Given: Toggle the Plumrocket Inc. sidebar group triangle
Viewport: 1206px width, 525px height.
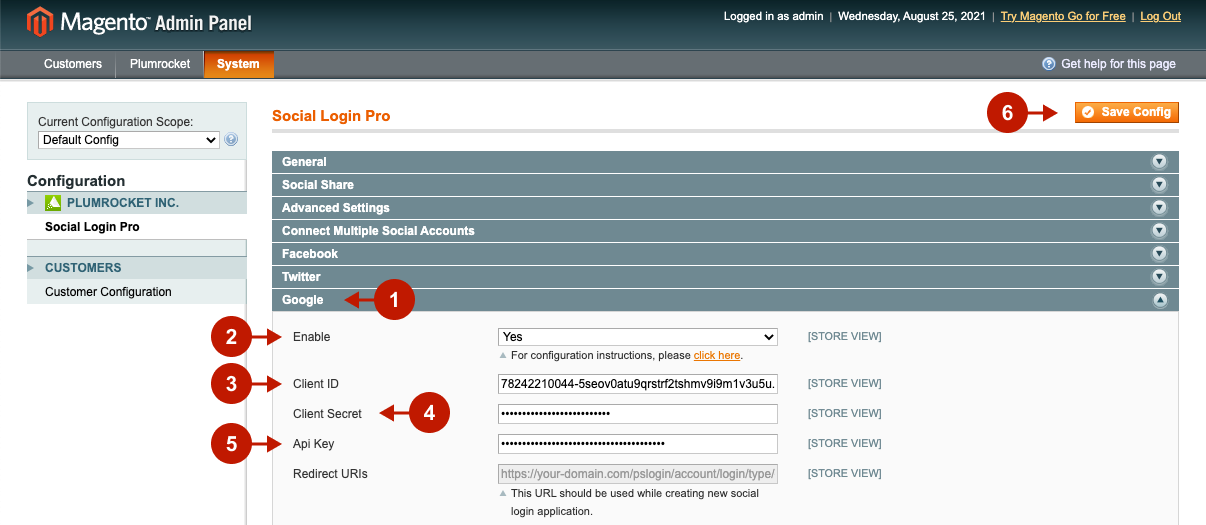Looking at the screenshot, I should (31, 203).
